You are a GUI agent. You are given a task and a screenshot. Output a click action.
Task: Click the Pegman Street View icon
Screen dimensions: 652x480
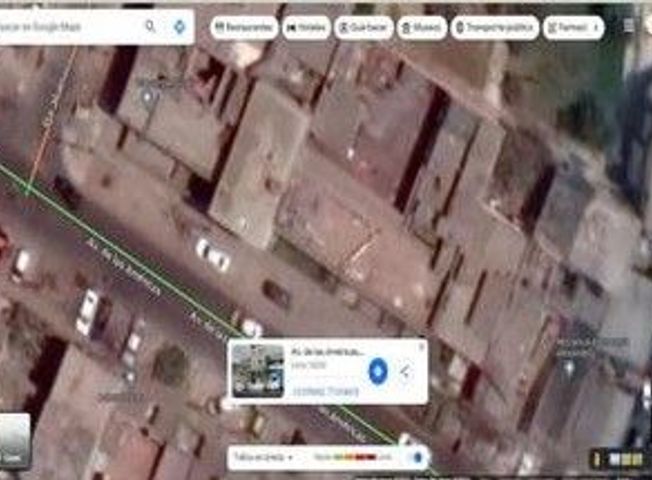click(x=597, y=459)
